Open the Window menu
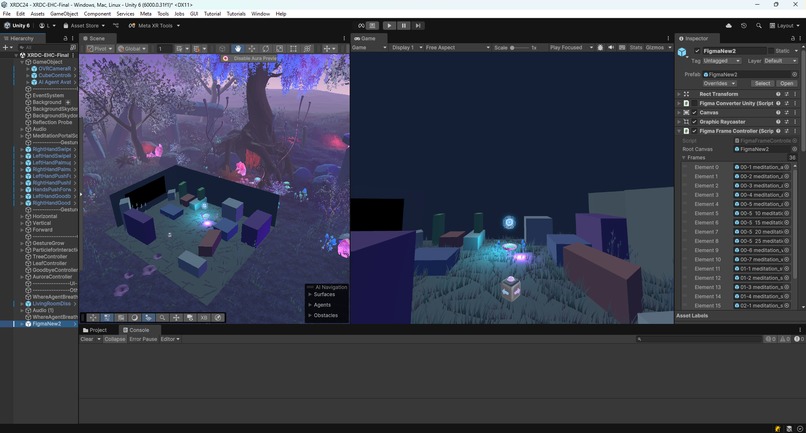 [261, 14]
